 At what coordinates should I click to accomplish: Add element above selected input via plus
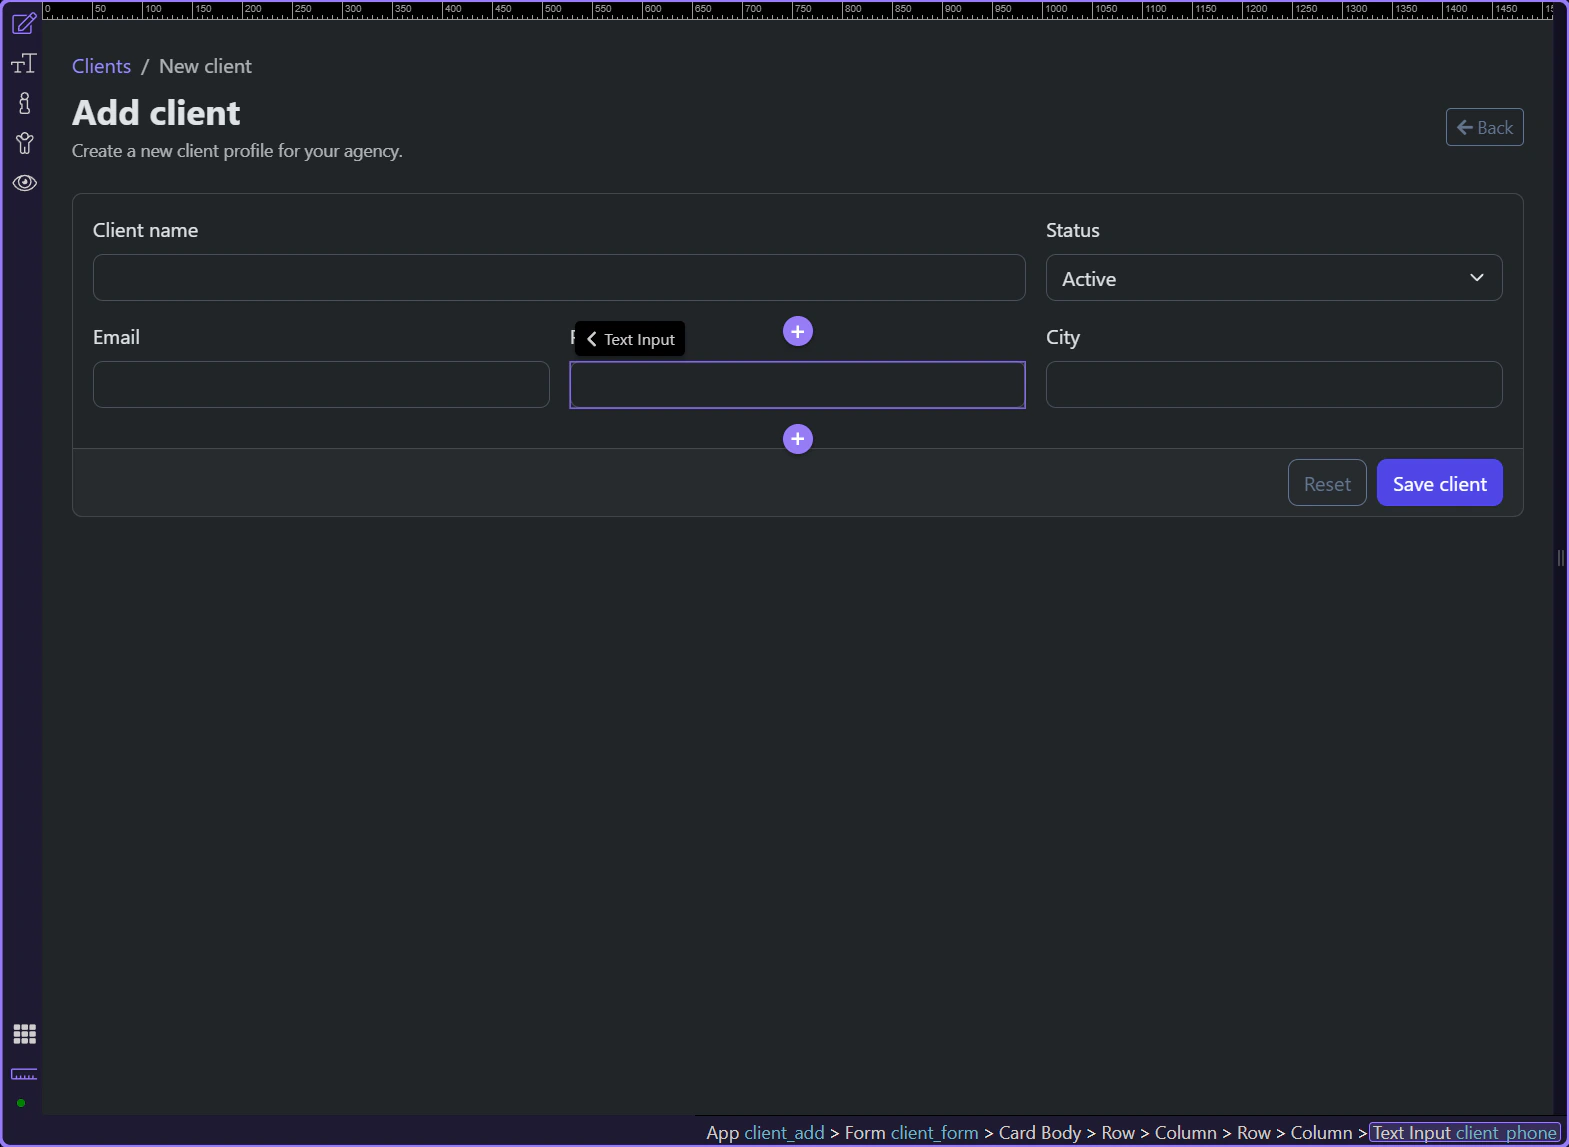[797, 331]
